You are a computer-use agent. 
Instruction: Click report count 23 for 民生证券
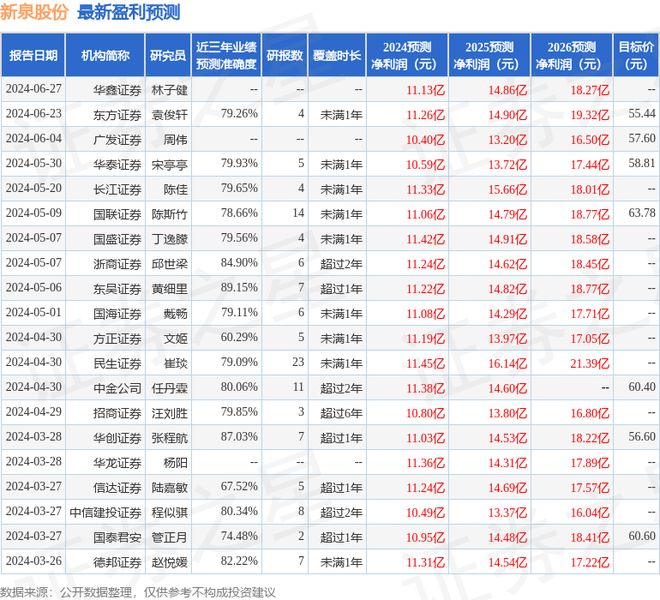coord(298,362)
